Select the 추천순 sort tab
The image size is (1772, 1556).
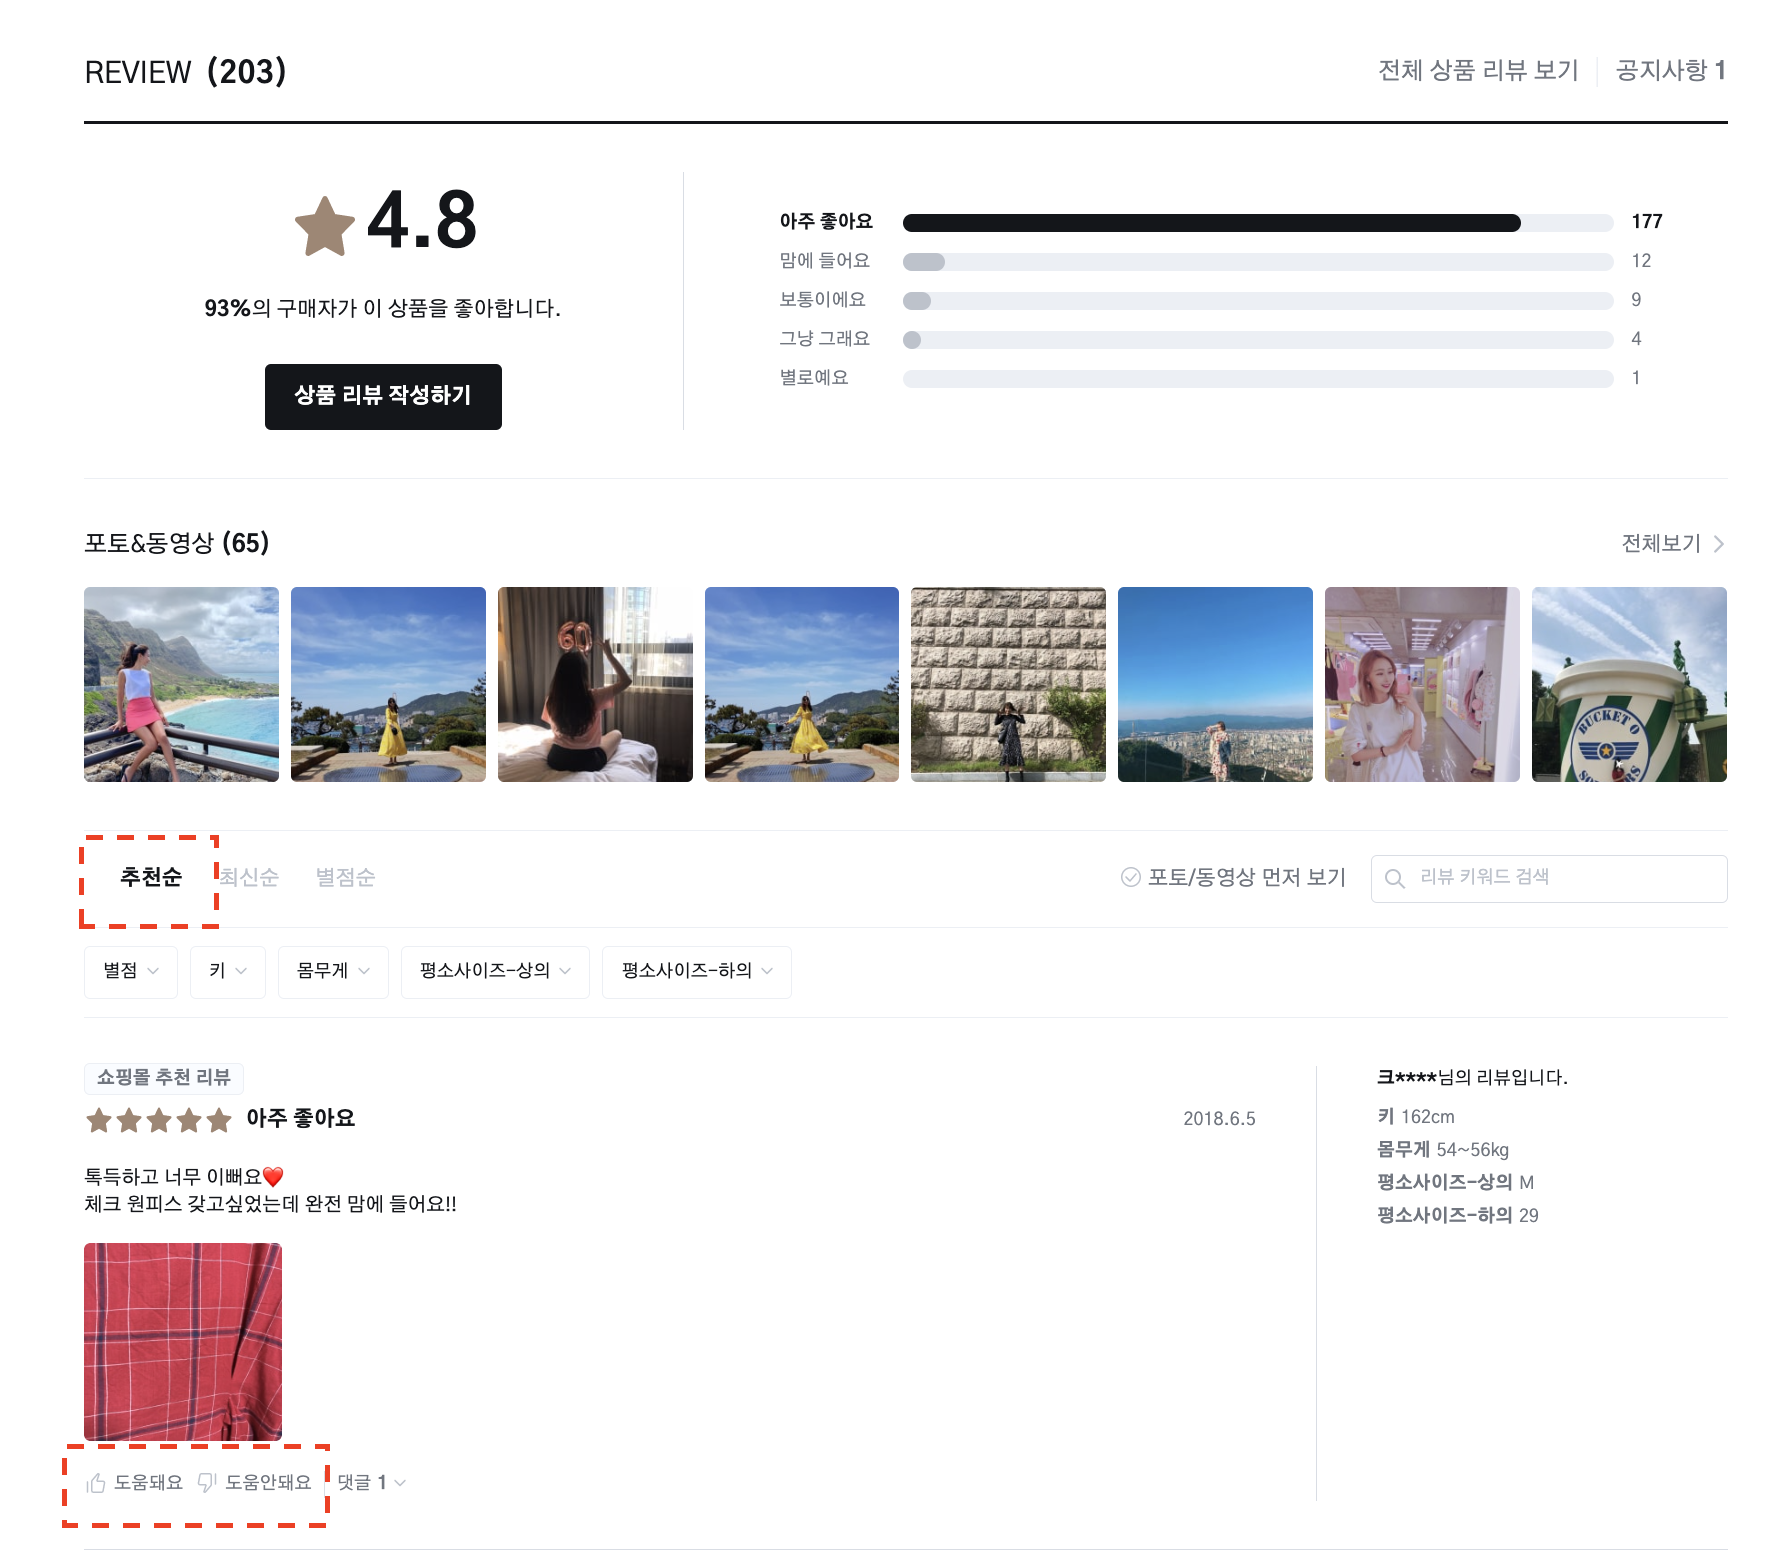[x=151, y=877]
